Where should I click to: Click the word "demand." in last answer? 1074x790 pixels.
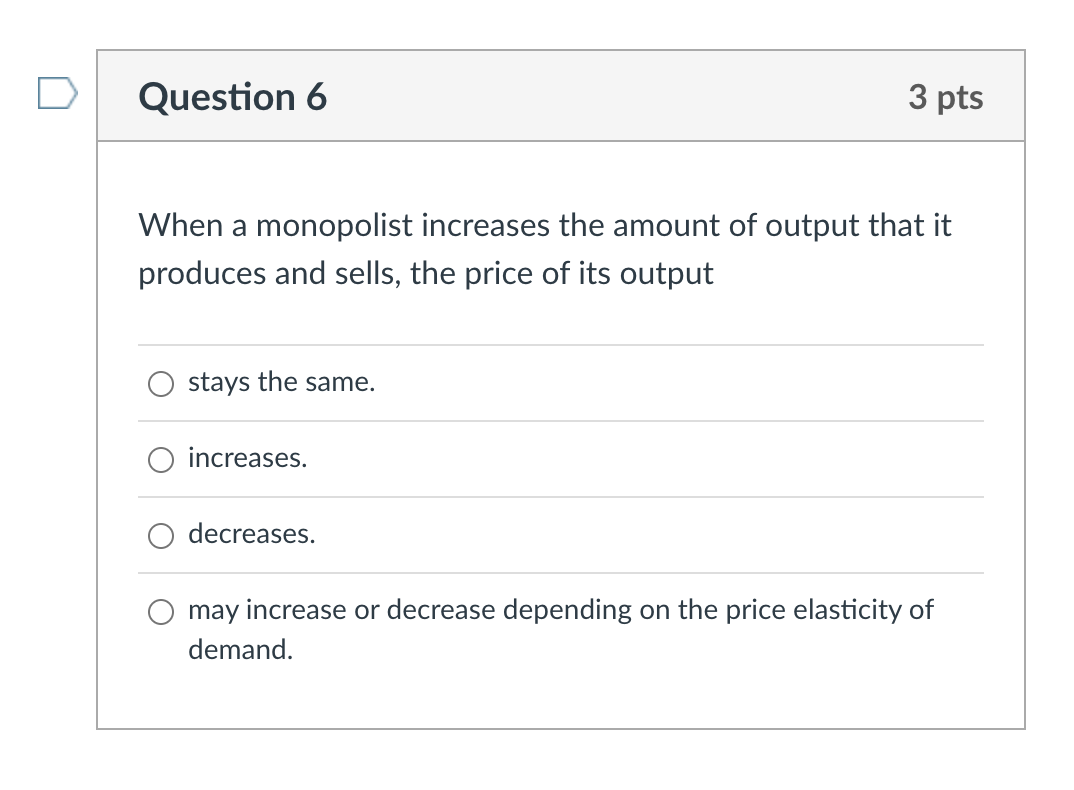(240, 650)
